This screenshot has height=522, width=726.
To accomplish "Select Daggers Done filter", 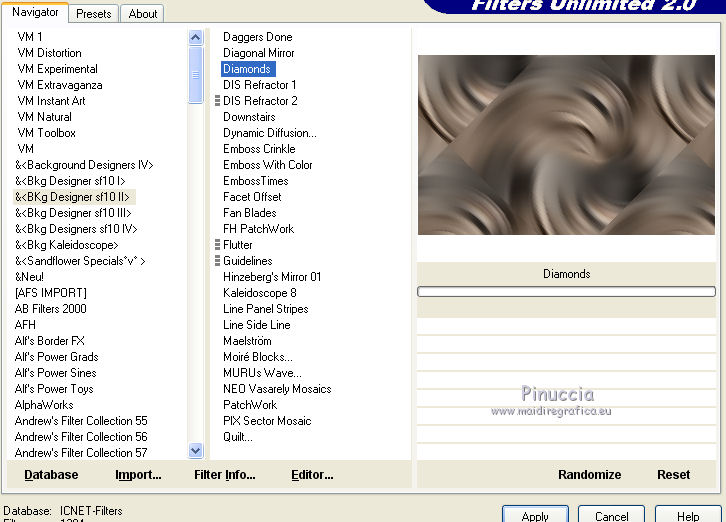I will tap(257, 37).
